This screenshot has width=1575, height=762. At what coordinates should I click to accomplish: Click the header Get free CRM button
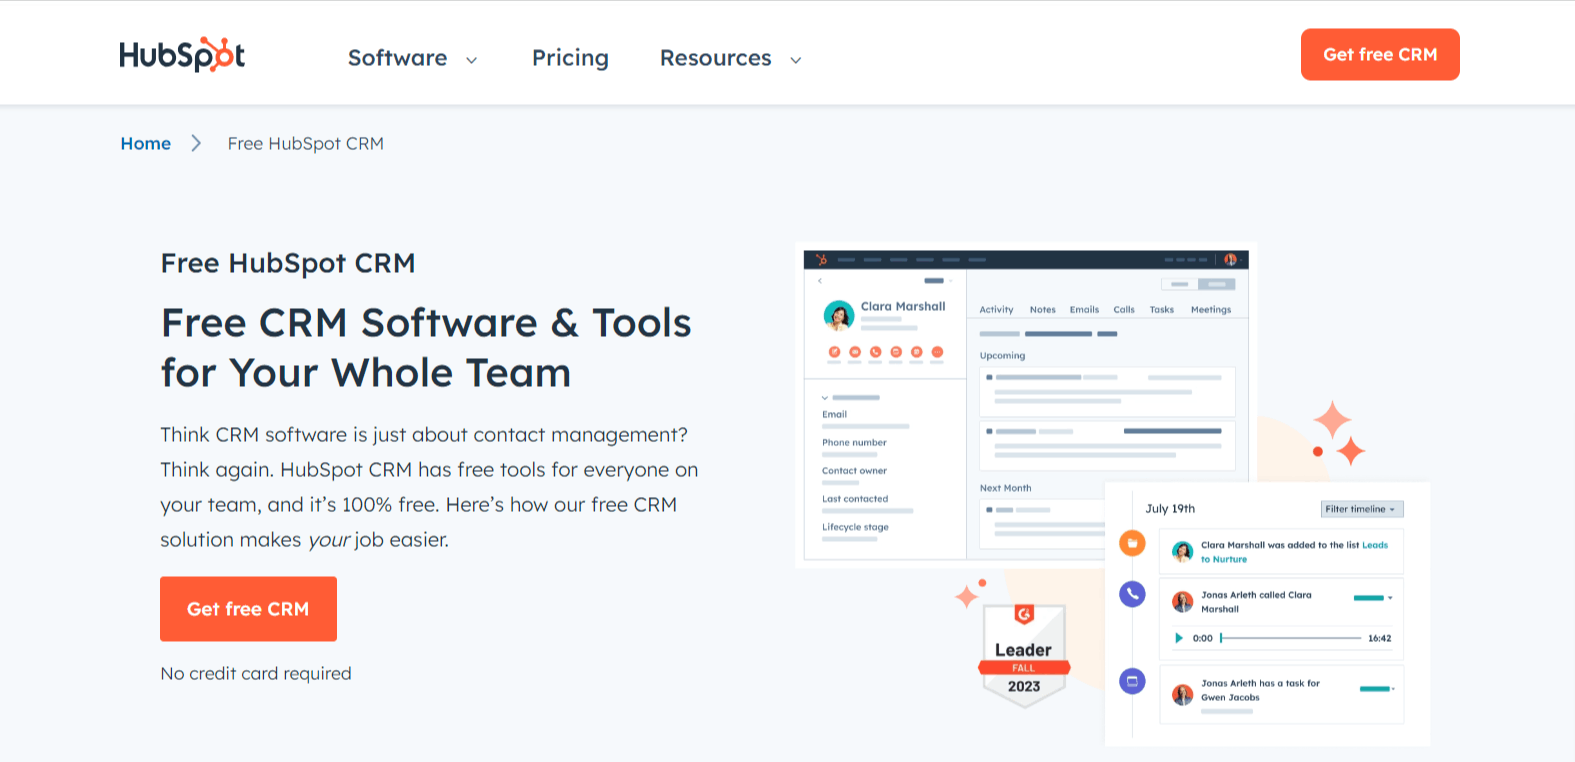1380,54
